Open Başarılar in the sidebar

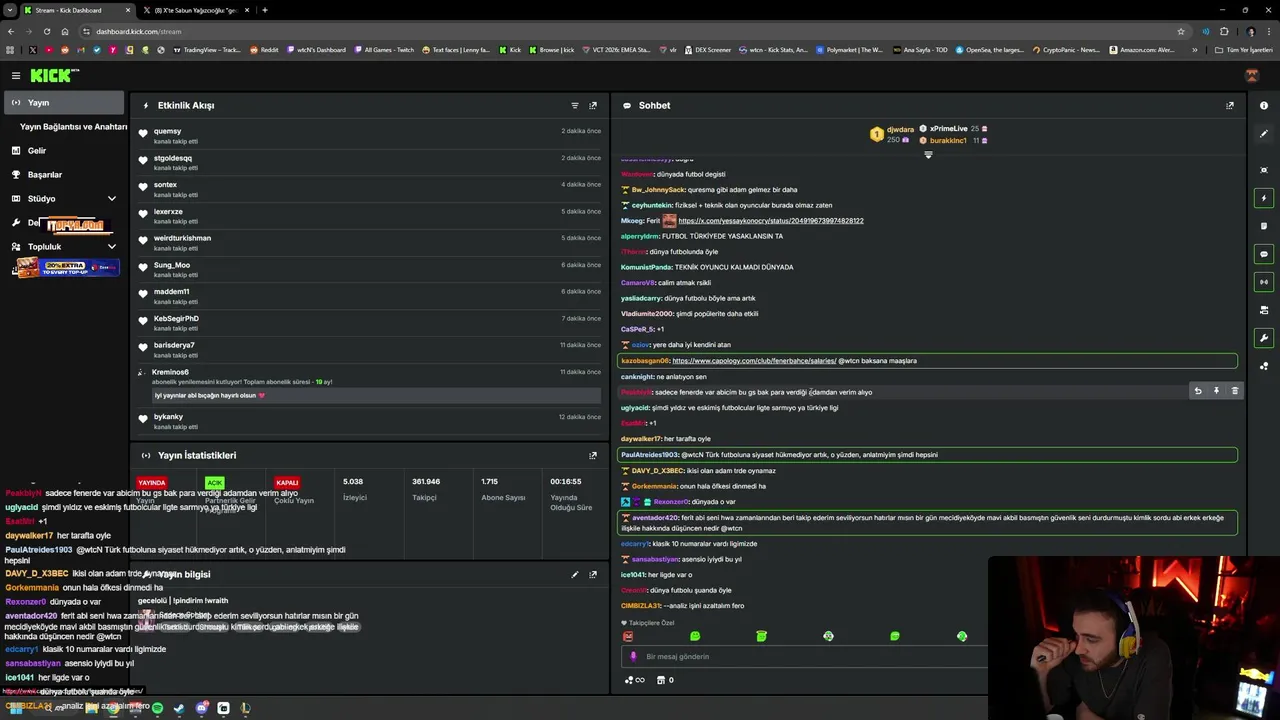point(63,175)
